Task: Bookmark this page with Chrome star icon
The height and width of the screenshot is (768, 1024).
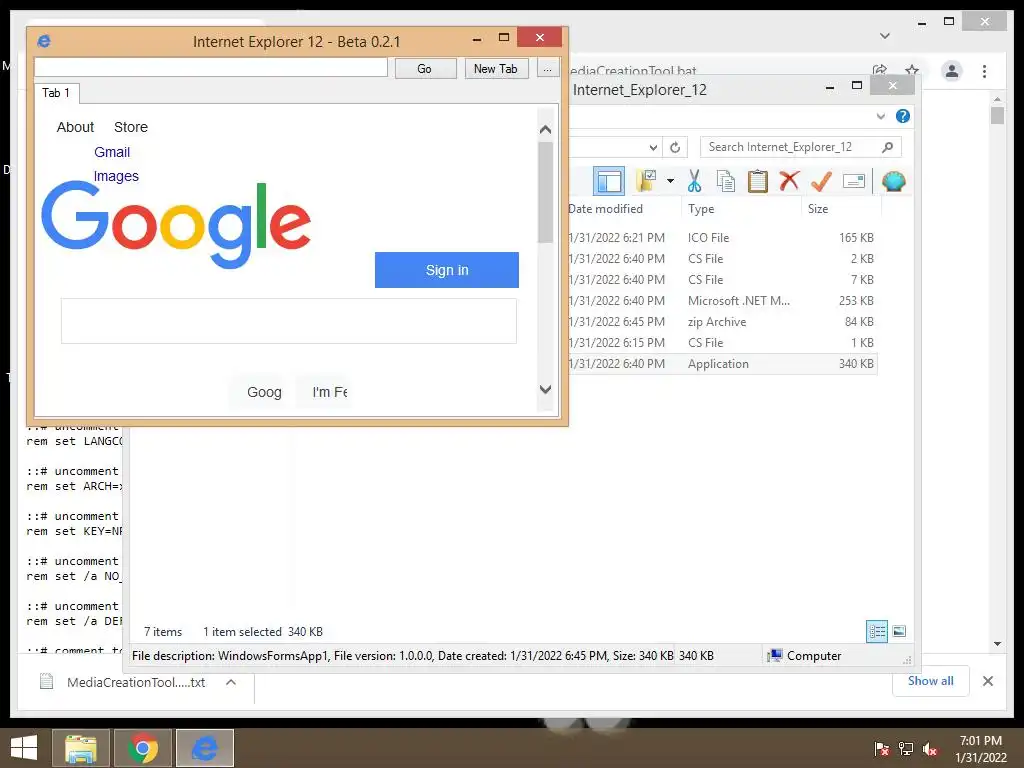Action: tap(912, 70)
